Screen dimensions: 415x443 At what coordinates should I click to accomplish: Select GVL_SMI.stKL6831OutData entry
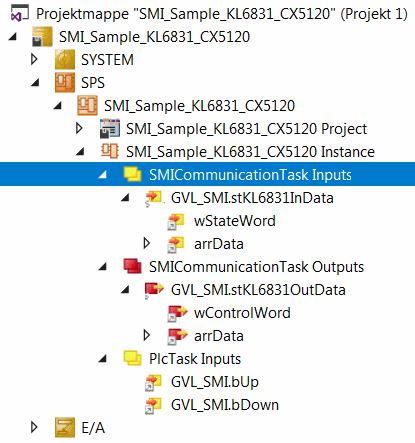[258, 290]
